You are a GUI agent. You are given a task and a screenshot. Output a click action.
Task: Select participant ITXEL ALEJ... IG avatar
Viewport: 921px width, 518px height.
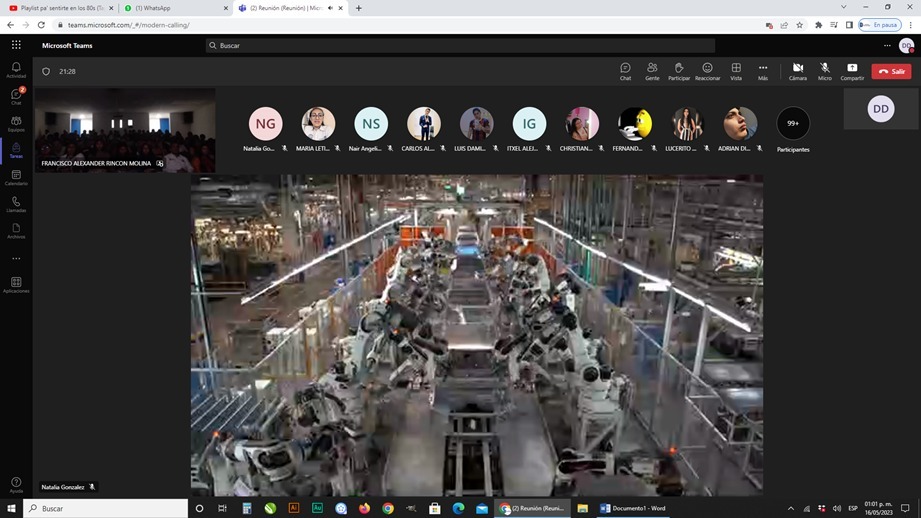coord(529,123)
